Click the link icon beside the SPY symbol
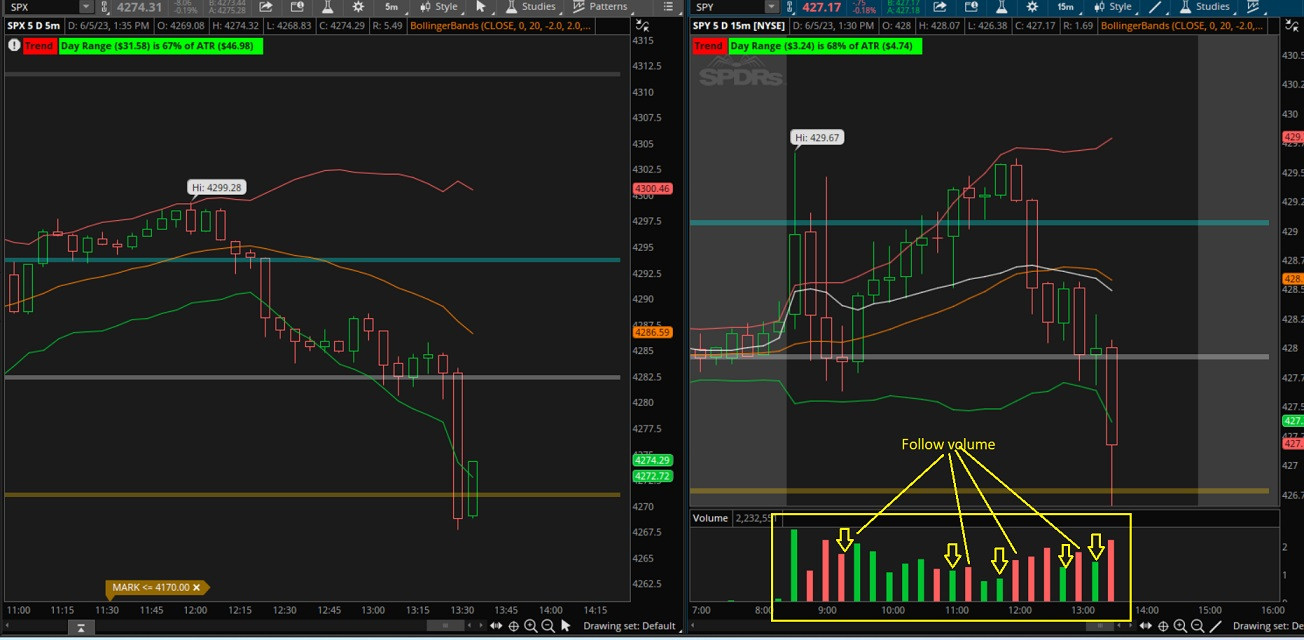Image resolution: width=1304 pixels, height=640 pixels. click(x=789, y=7)
